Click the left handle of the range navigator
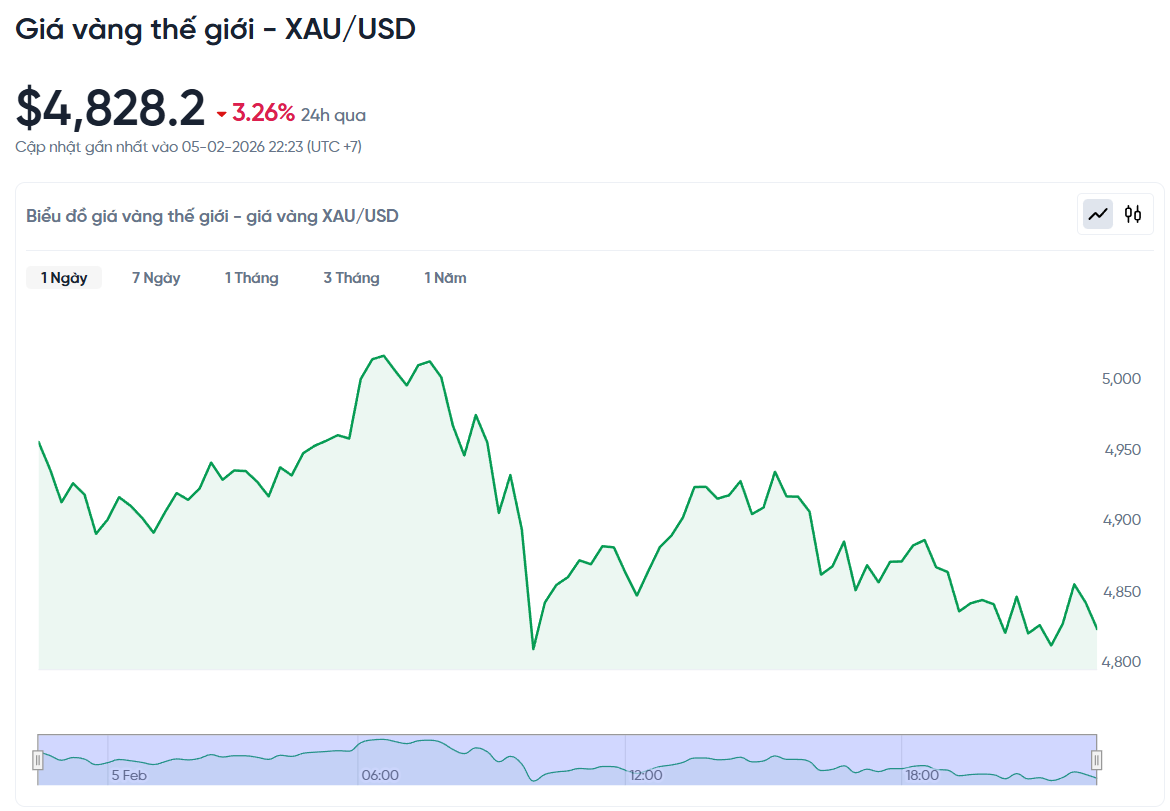 tap(40, 760)
